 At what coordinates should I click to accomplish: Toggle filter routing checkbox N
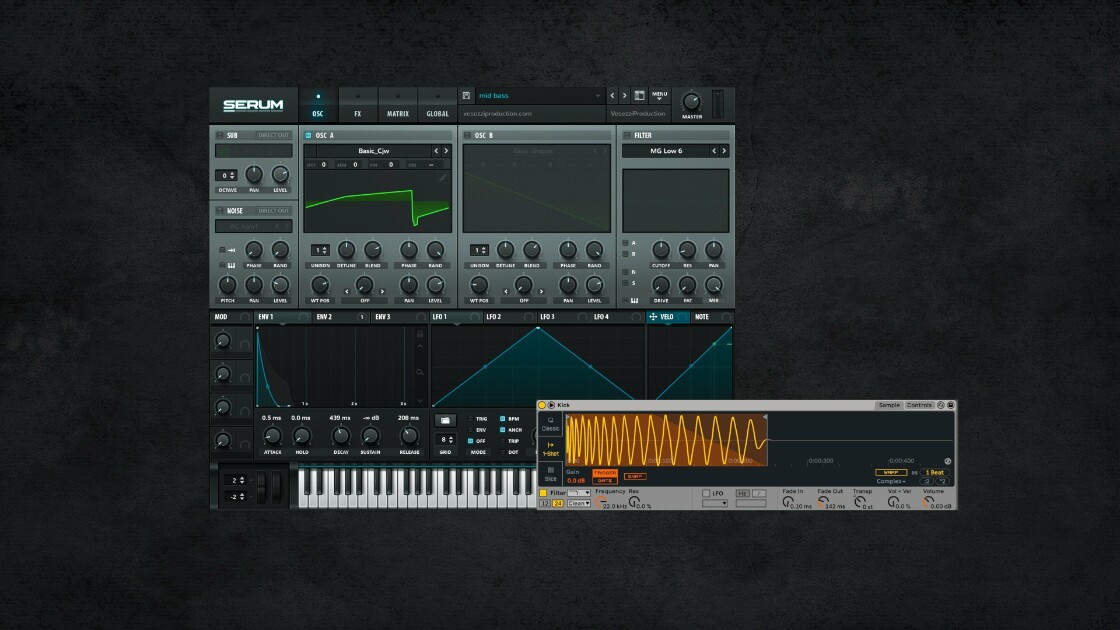coord(625,272)
